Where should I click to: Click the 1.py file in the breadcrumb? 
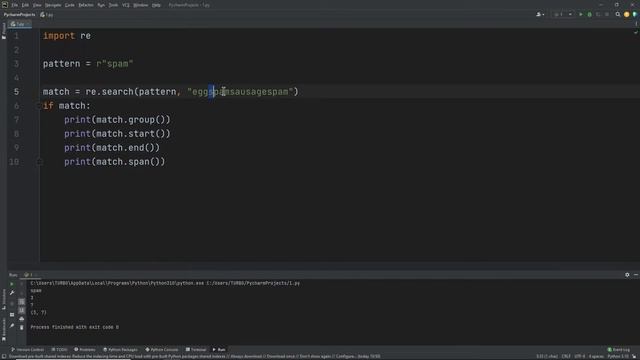coord(47,15)
